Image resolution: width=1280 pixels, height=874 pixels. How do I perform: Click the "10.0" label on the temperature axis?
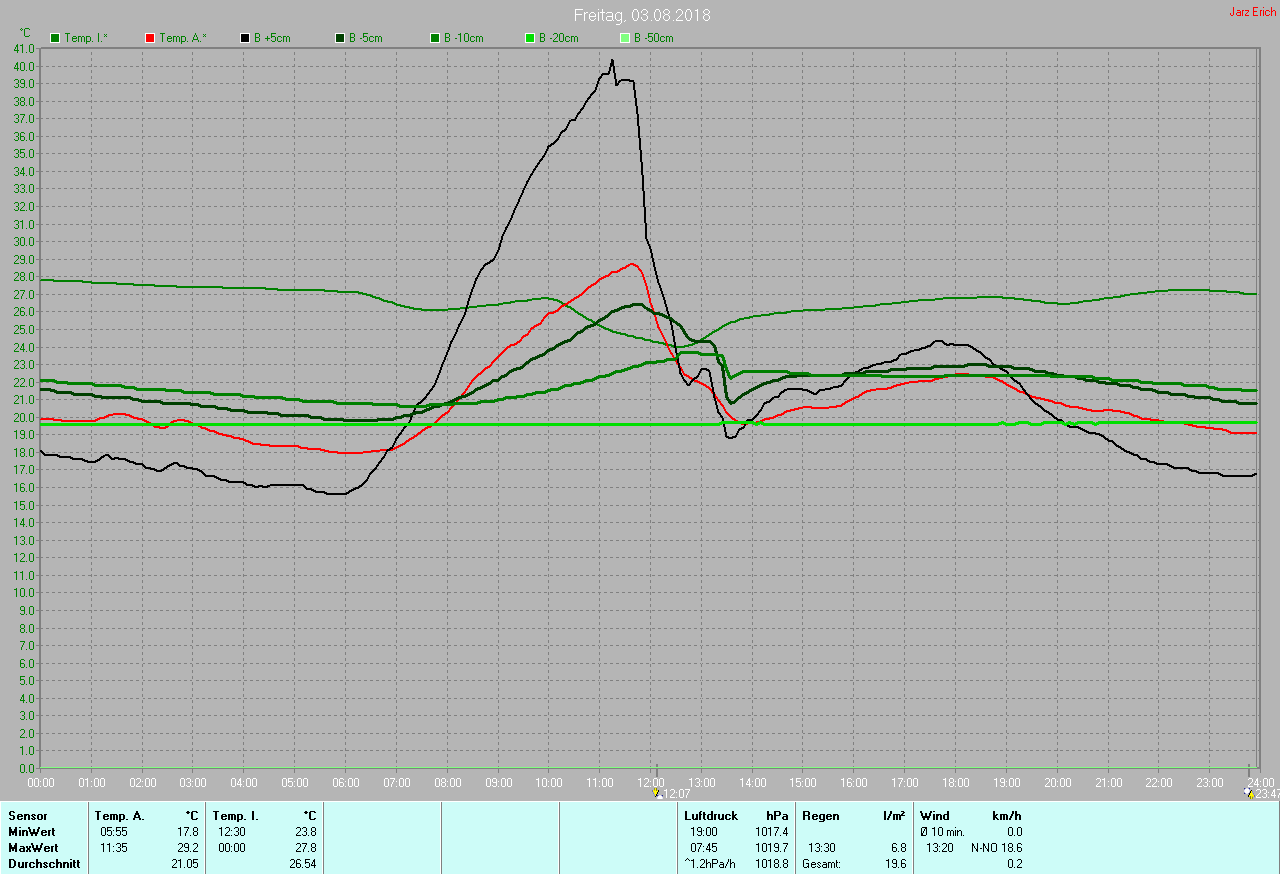coord(24,592)
